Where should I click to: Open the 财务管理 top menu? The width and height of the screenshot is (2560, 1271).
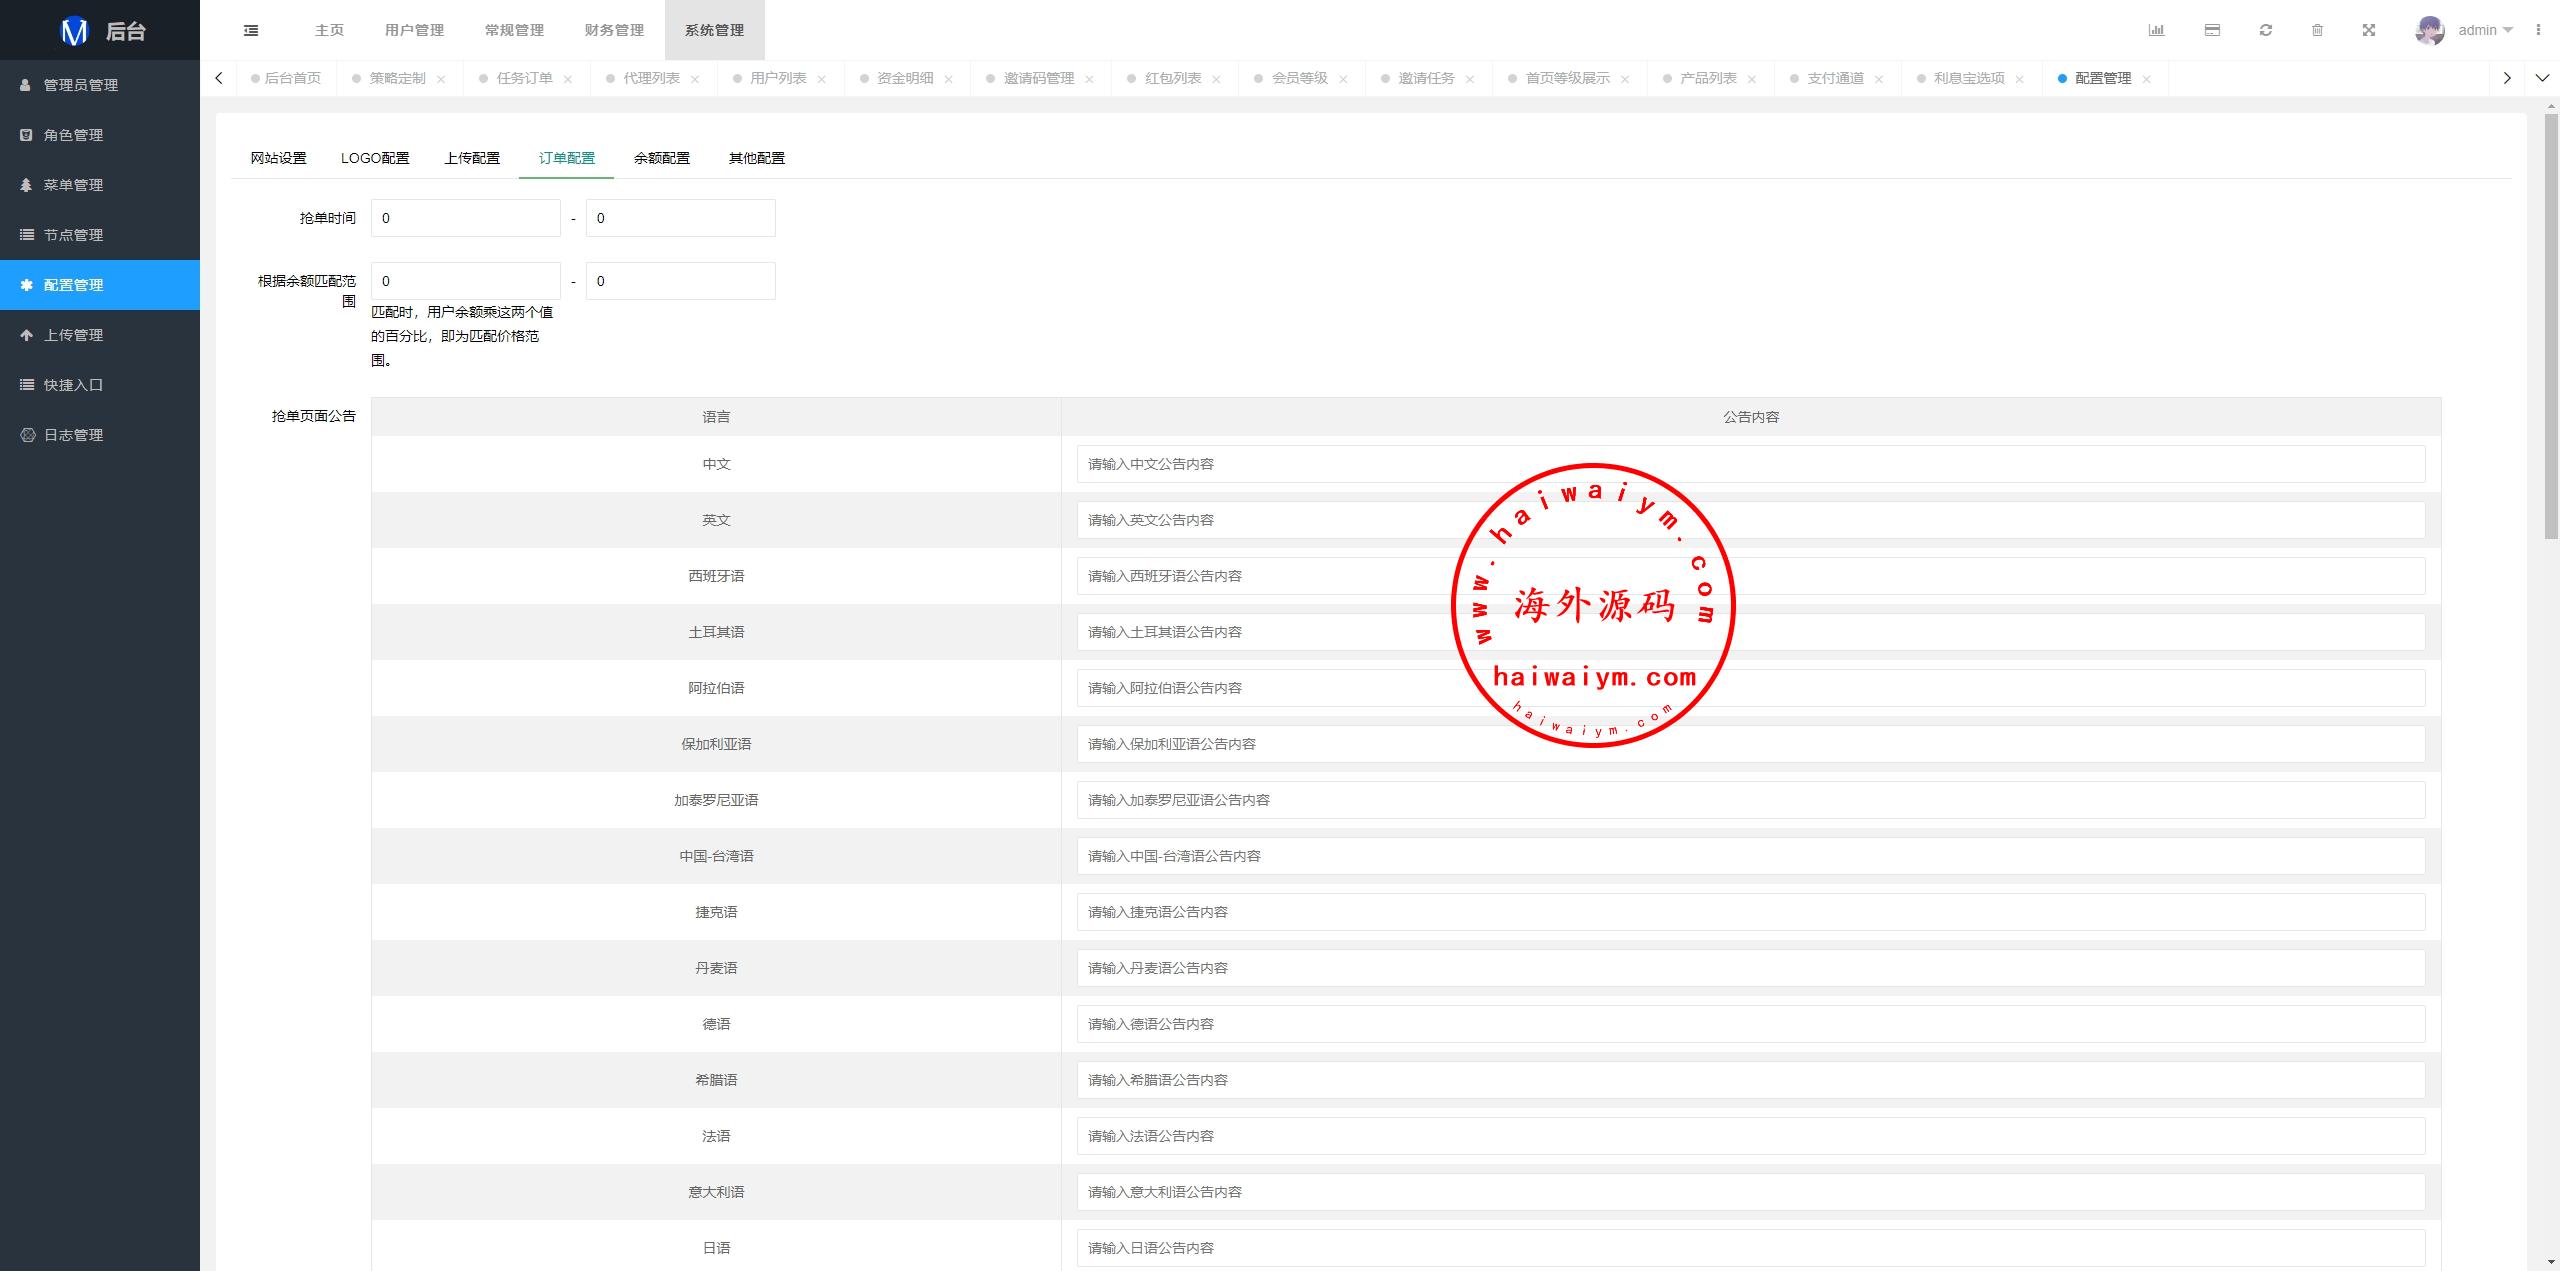614,30
